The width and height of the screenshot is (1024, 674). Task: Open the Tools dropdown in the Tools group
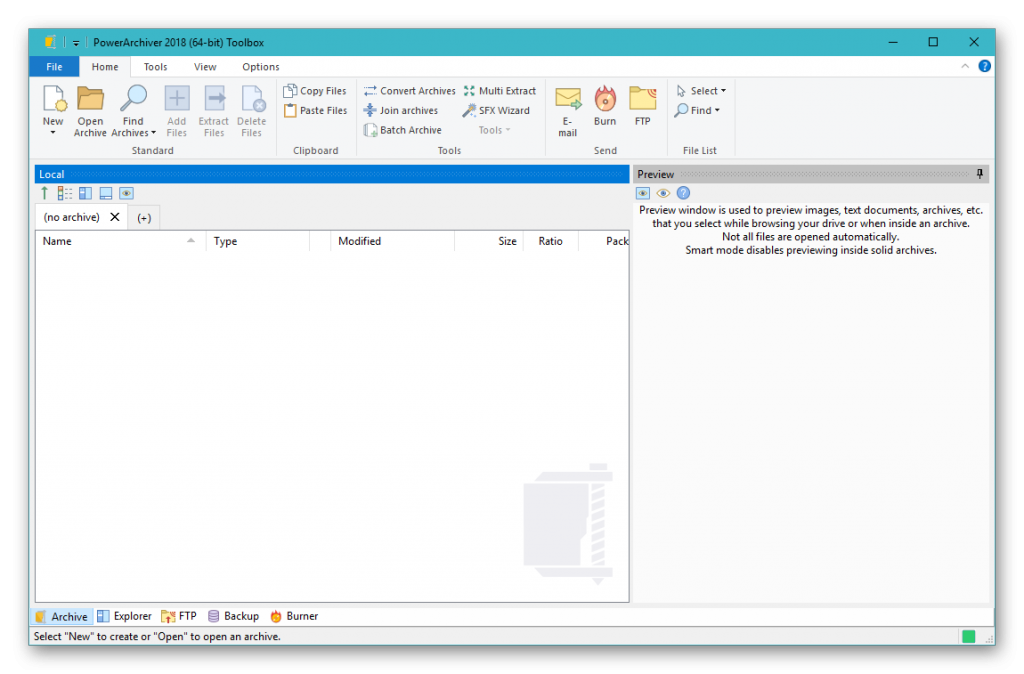[493, 129]
